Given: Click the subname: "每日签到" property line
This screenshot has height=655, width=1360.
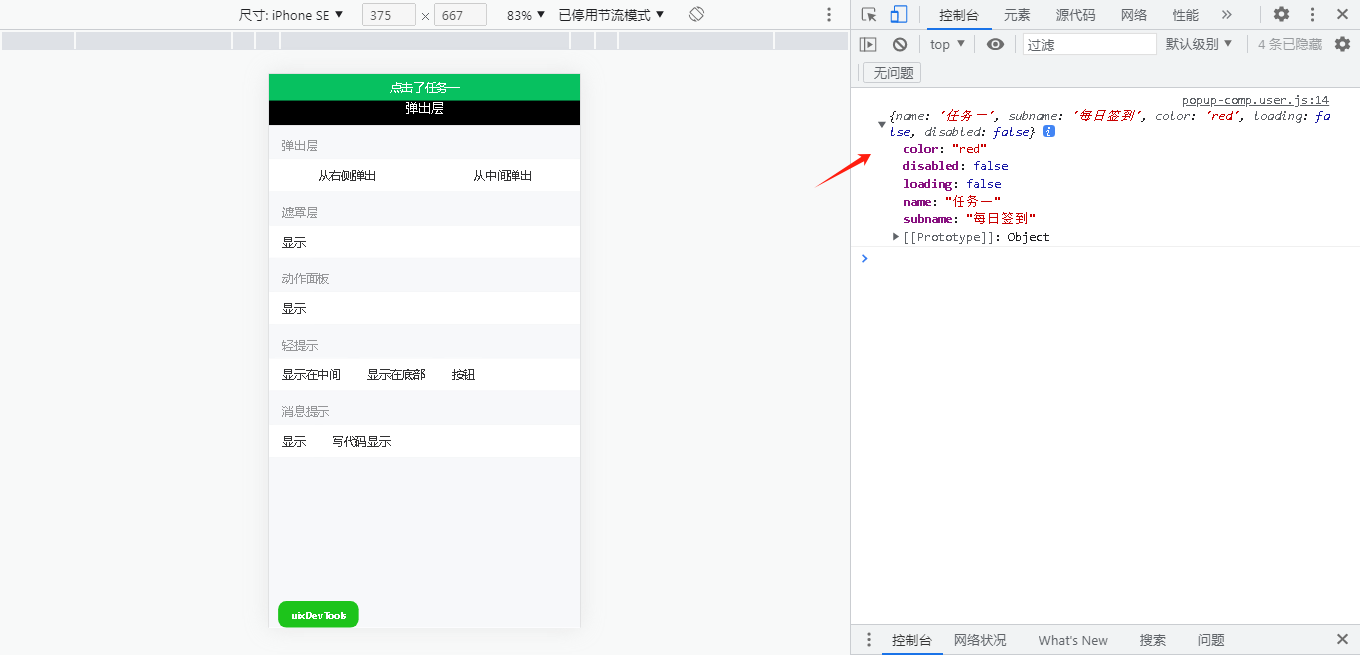Looking at the screenshot, I should tap(969, 219).
